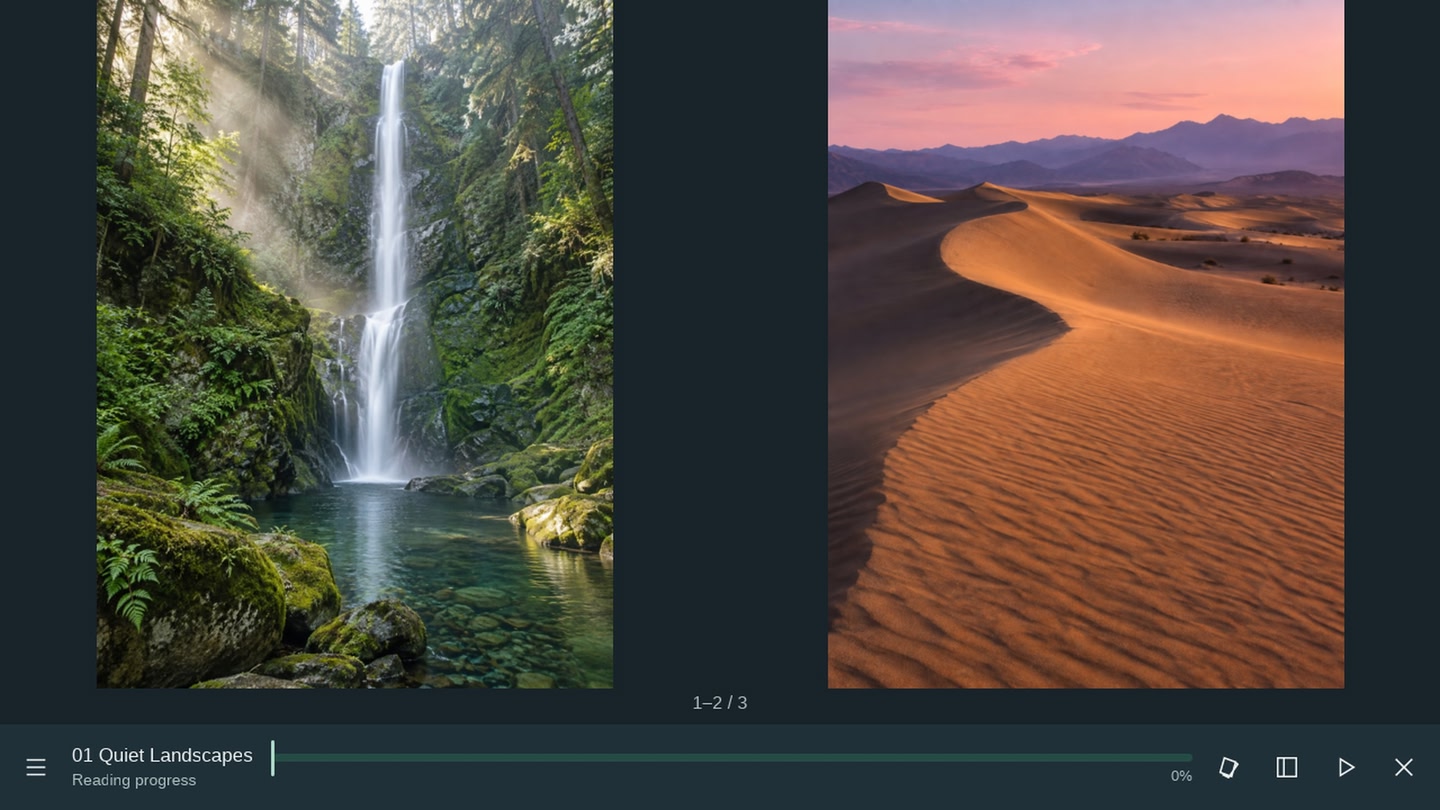Click the "01 Quiet Landscapes" title
The image size is (1440, 810).
click(x=162, y=755)
